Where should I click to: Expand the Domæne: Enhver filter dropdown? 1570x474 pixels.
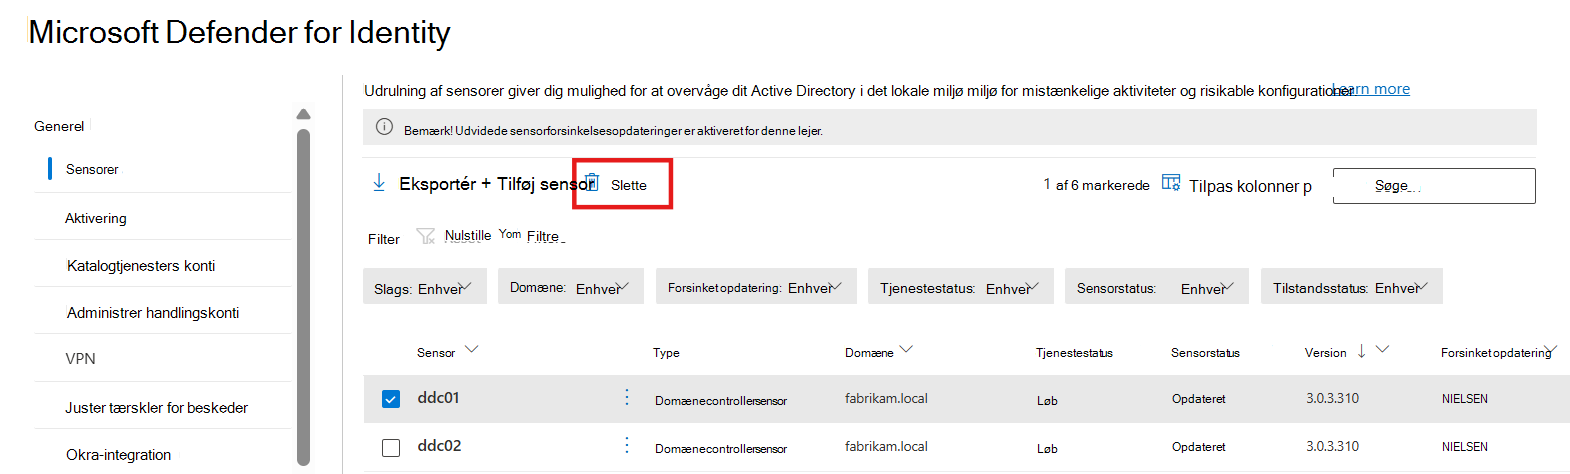tap(571, 287)
